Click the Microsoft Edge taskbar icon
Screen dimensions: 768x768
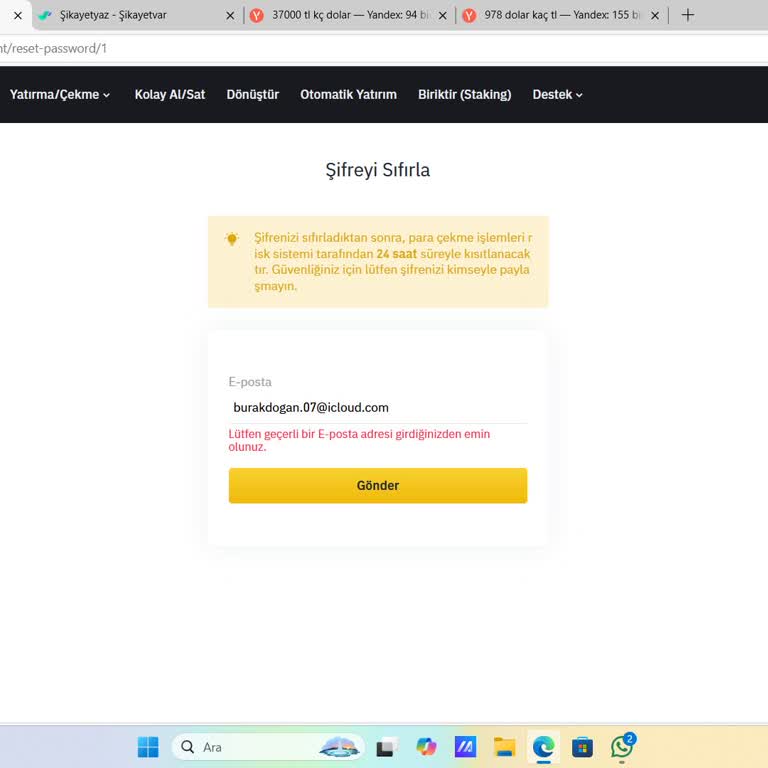point(544,747)
